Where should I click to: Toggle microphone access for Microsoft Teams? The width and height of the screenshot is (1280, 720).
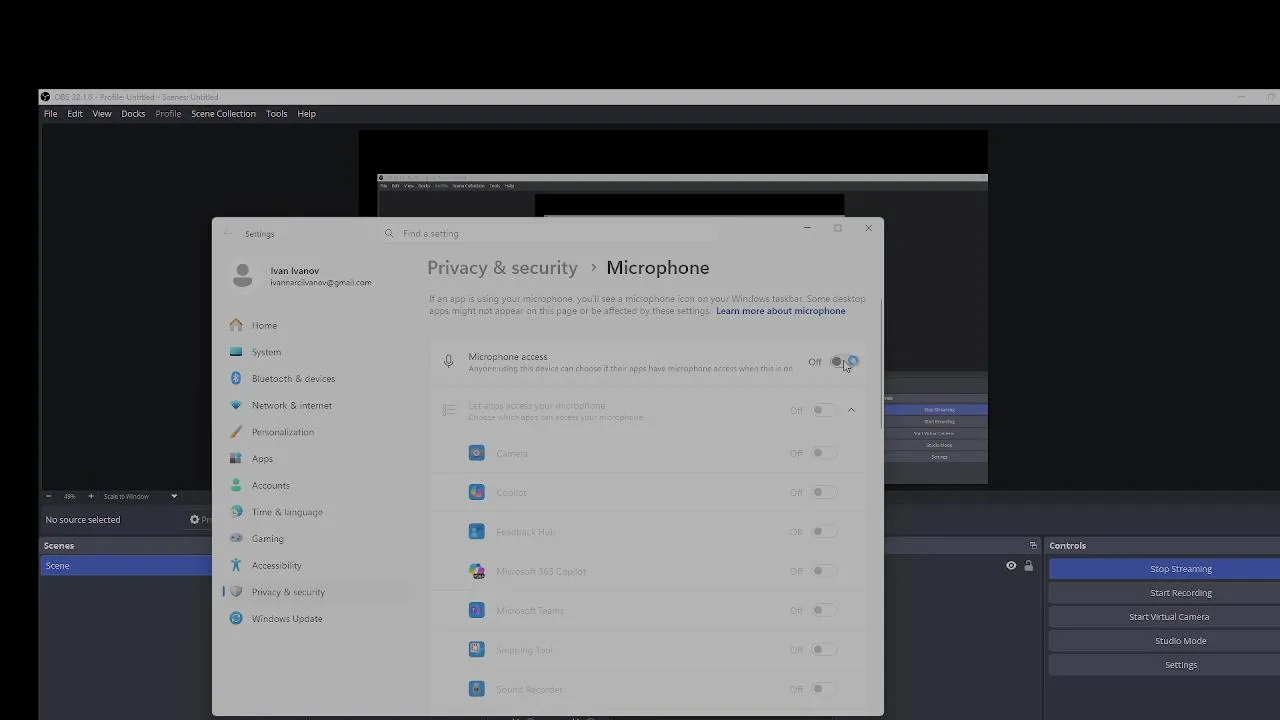824,610
